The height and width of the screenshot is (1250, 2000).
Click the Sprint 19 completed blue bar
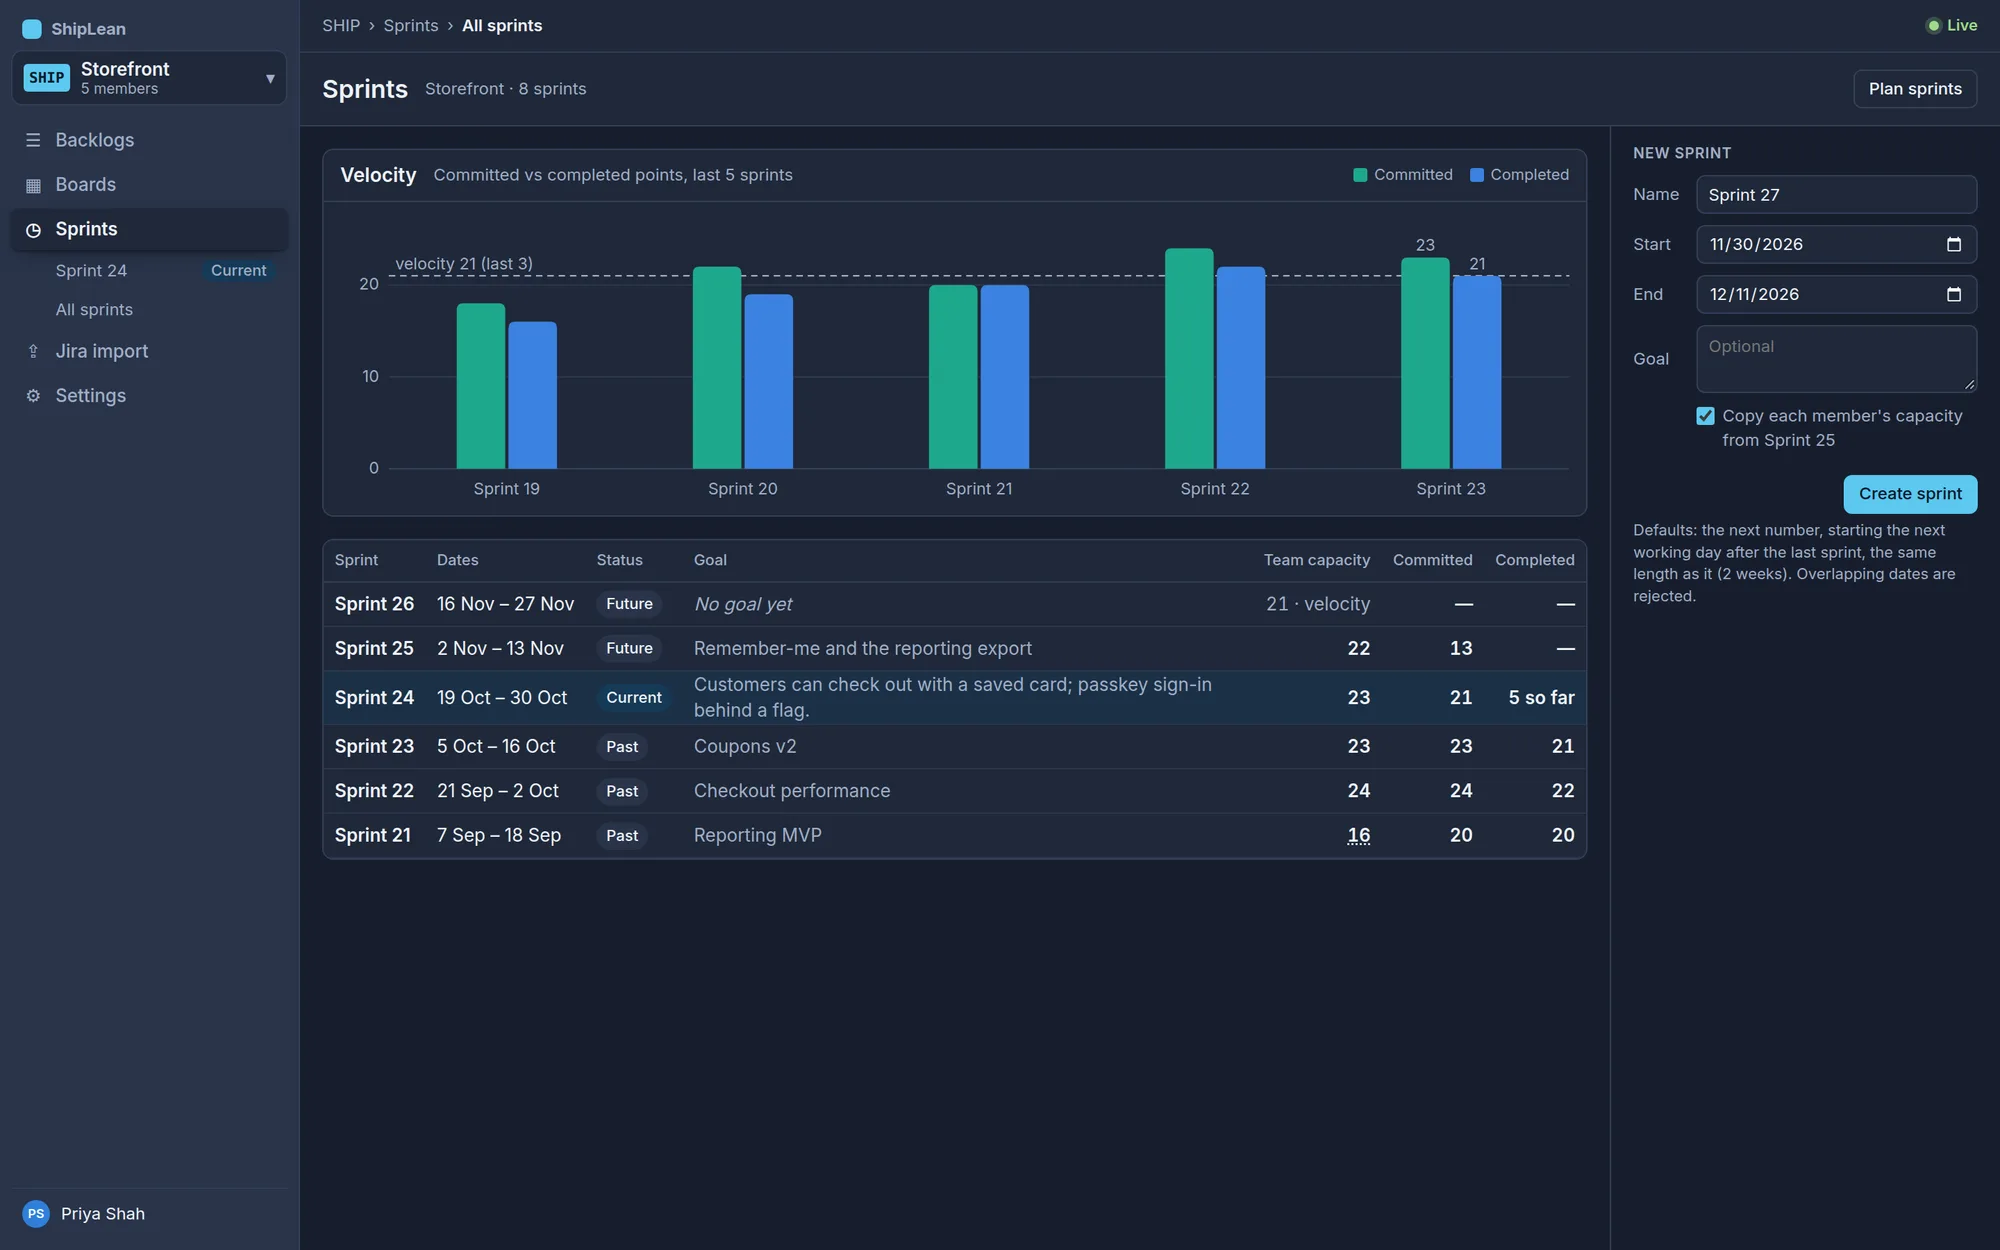532,395
